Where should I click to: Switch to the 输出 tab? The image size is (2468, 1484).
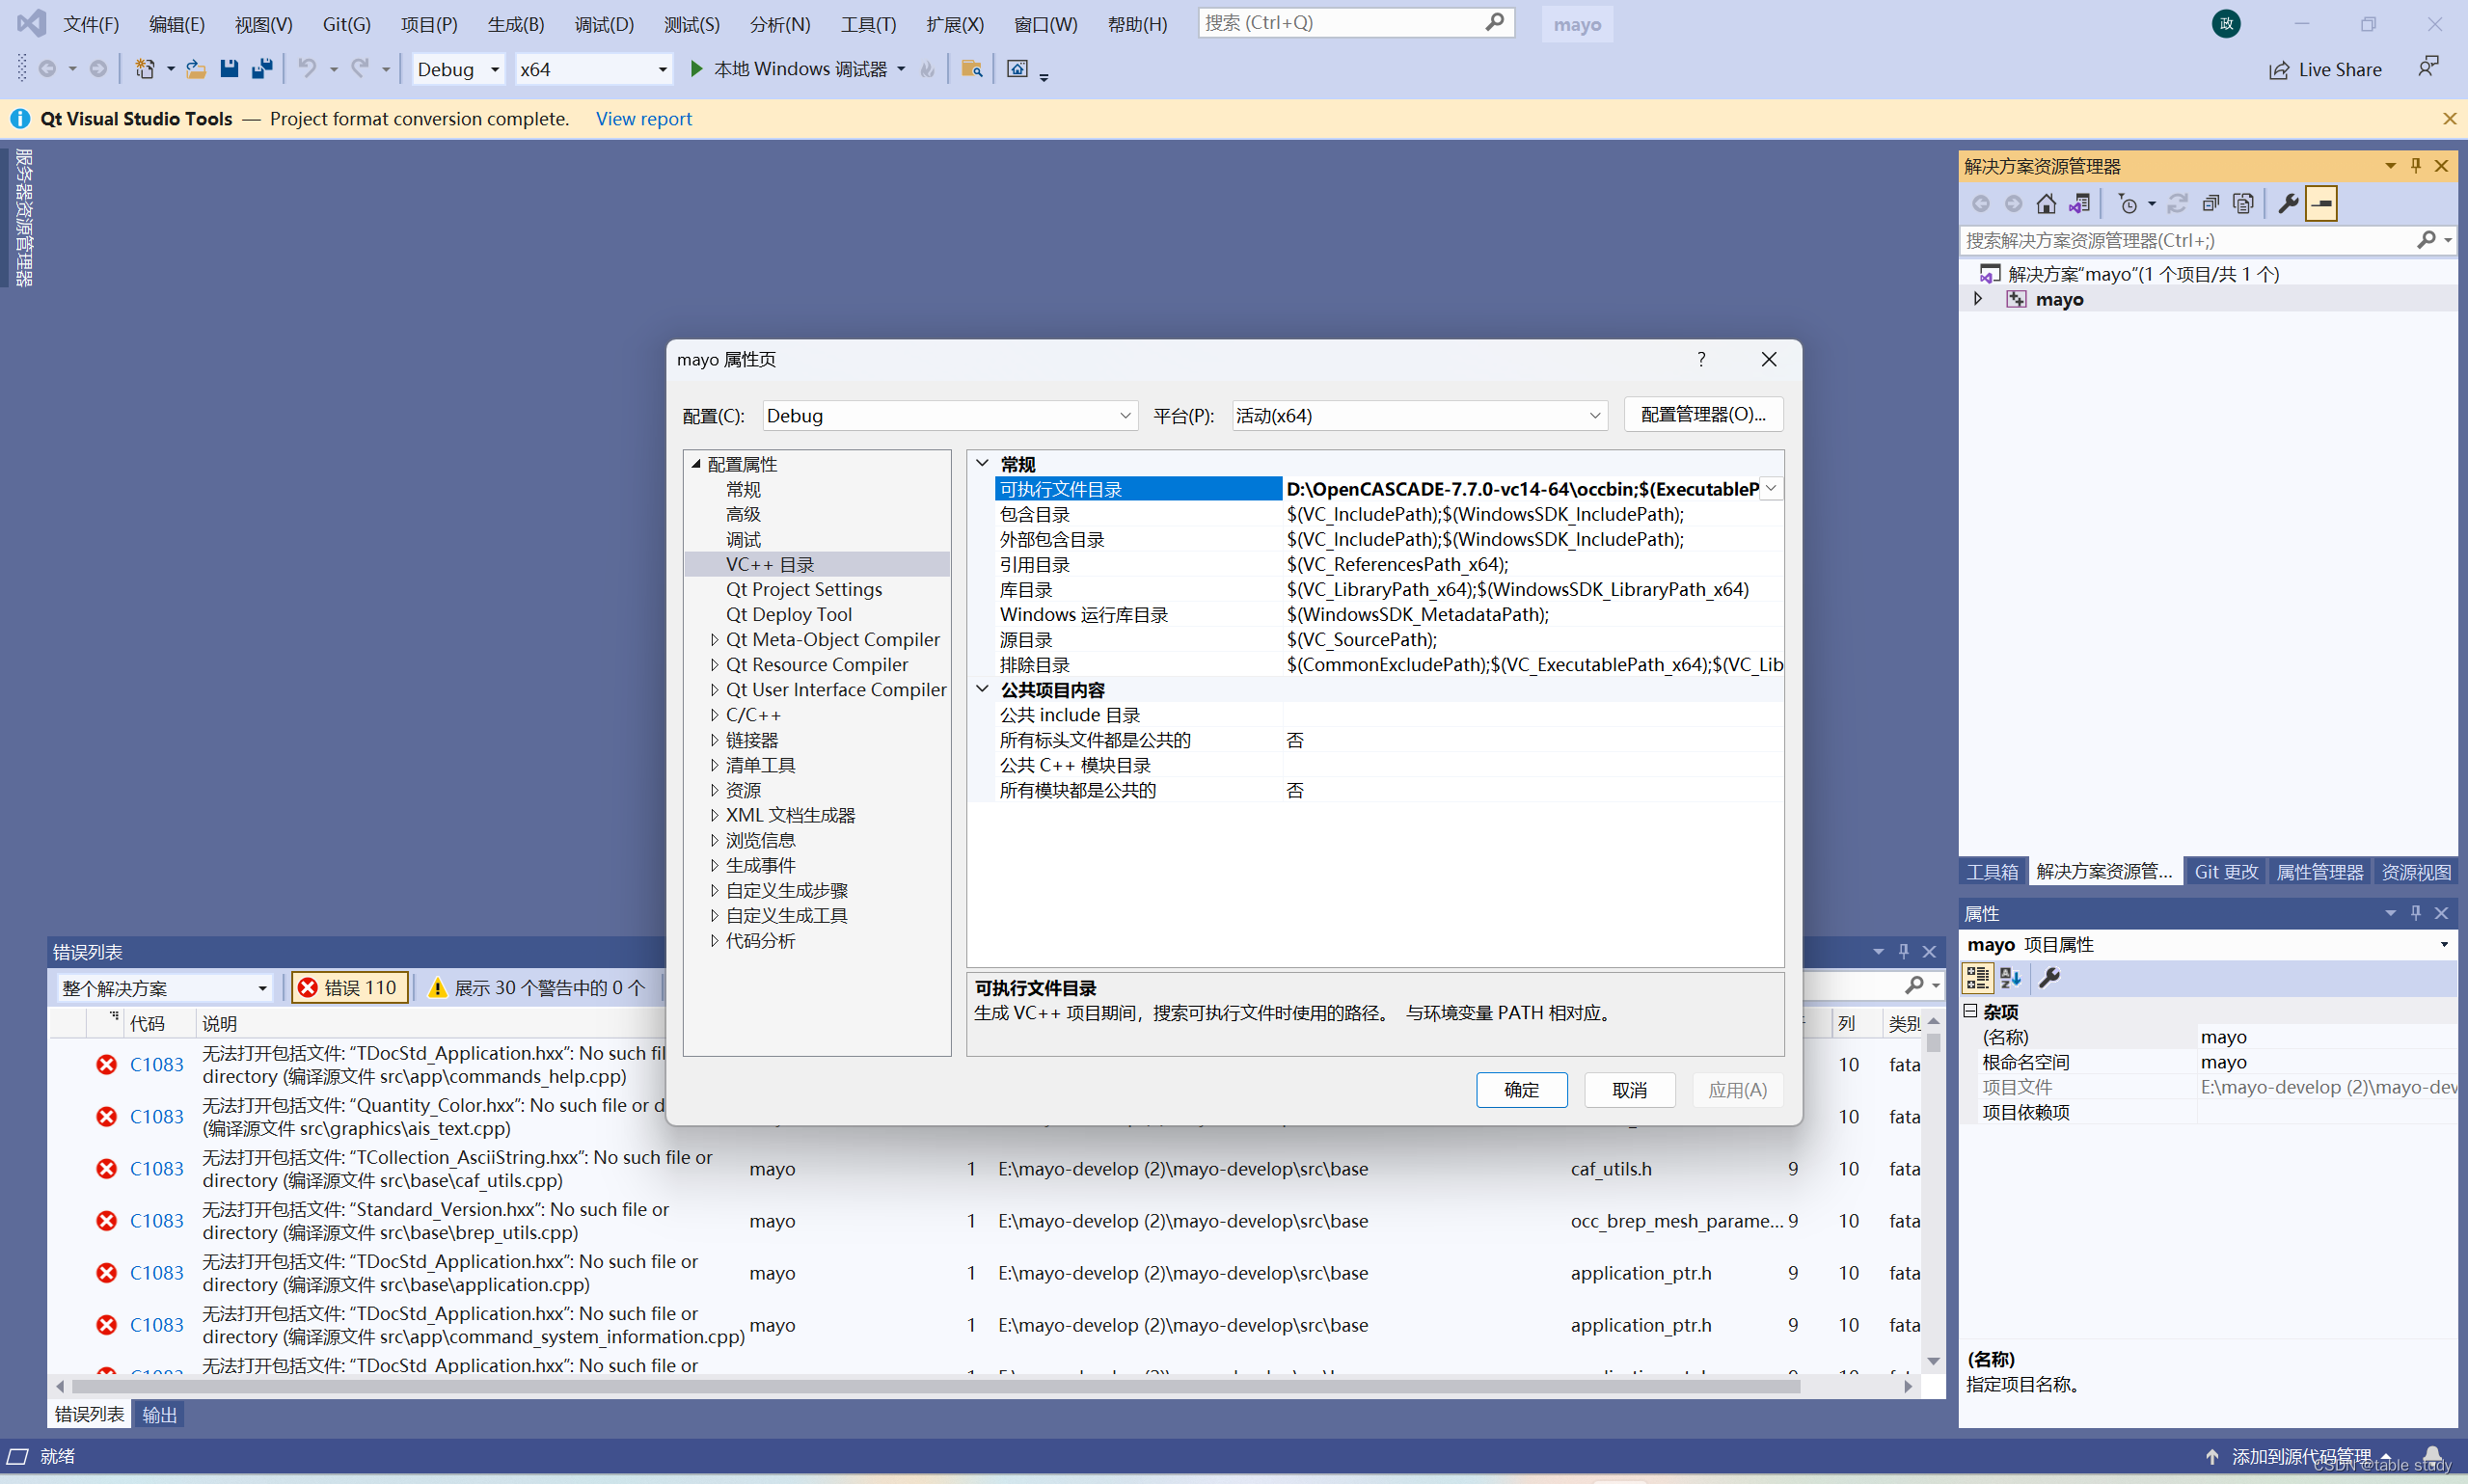159,1414
